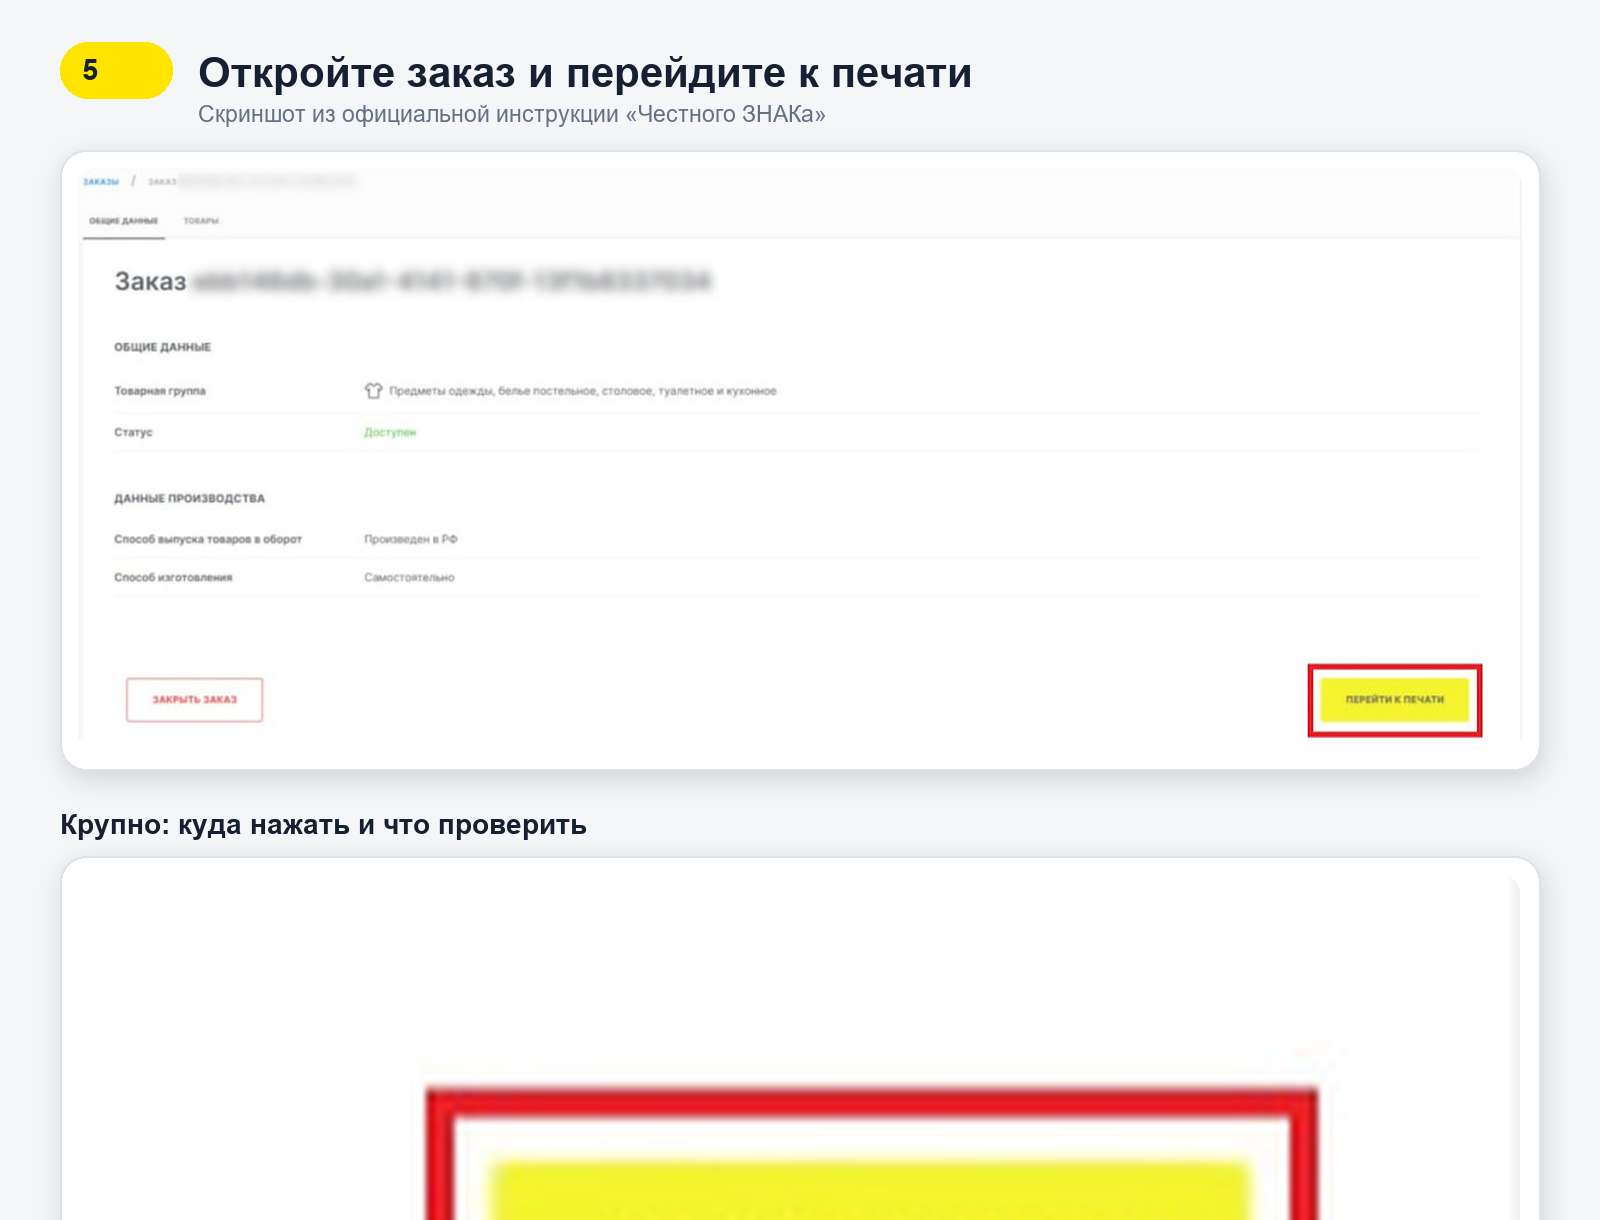
Task: Click the ДАННЫЕ ПРОИЗВОДСТВА section heading
Action: tap(189, 498)
